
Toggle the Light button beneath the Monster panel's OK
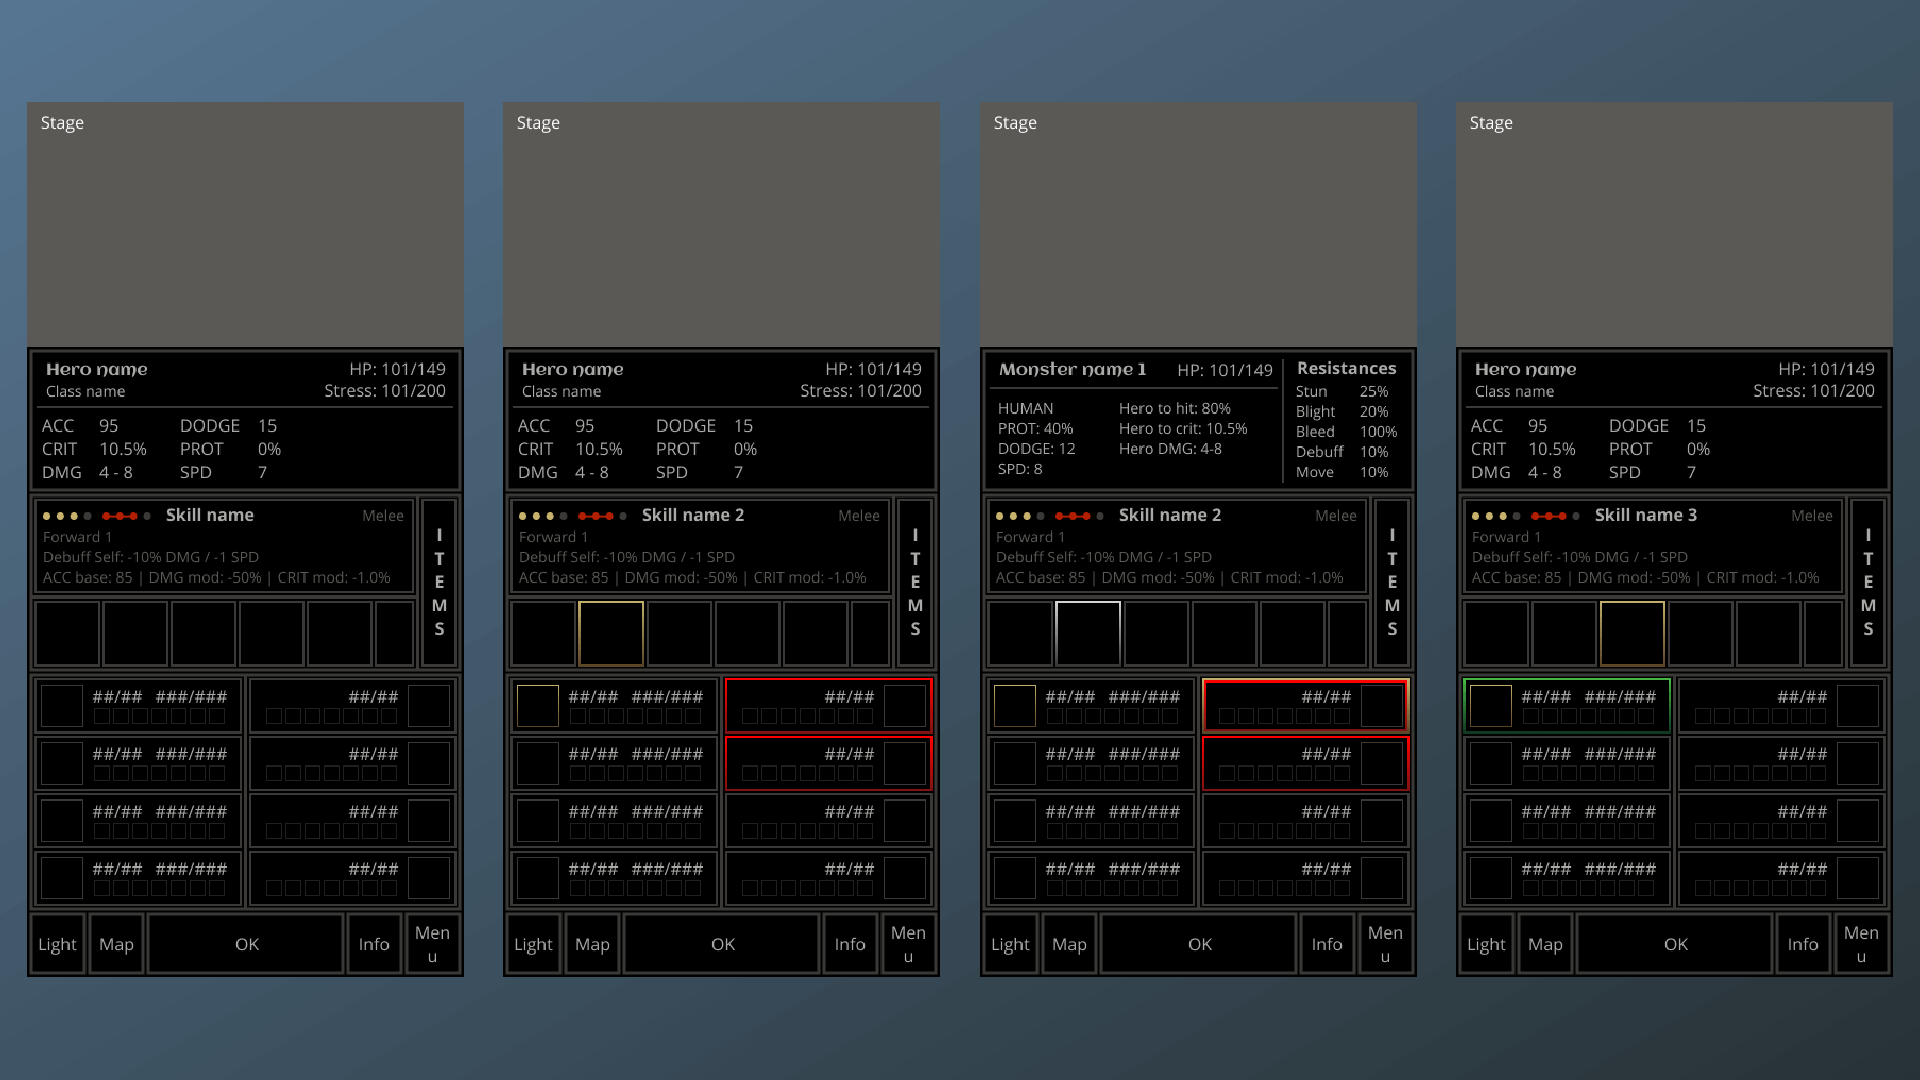pyautogui.click(x=1010, y=944)
